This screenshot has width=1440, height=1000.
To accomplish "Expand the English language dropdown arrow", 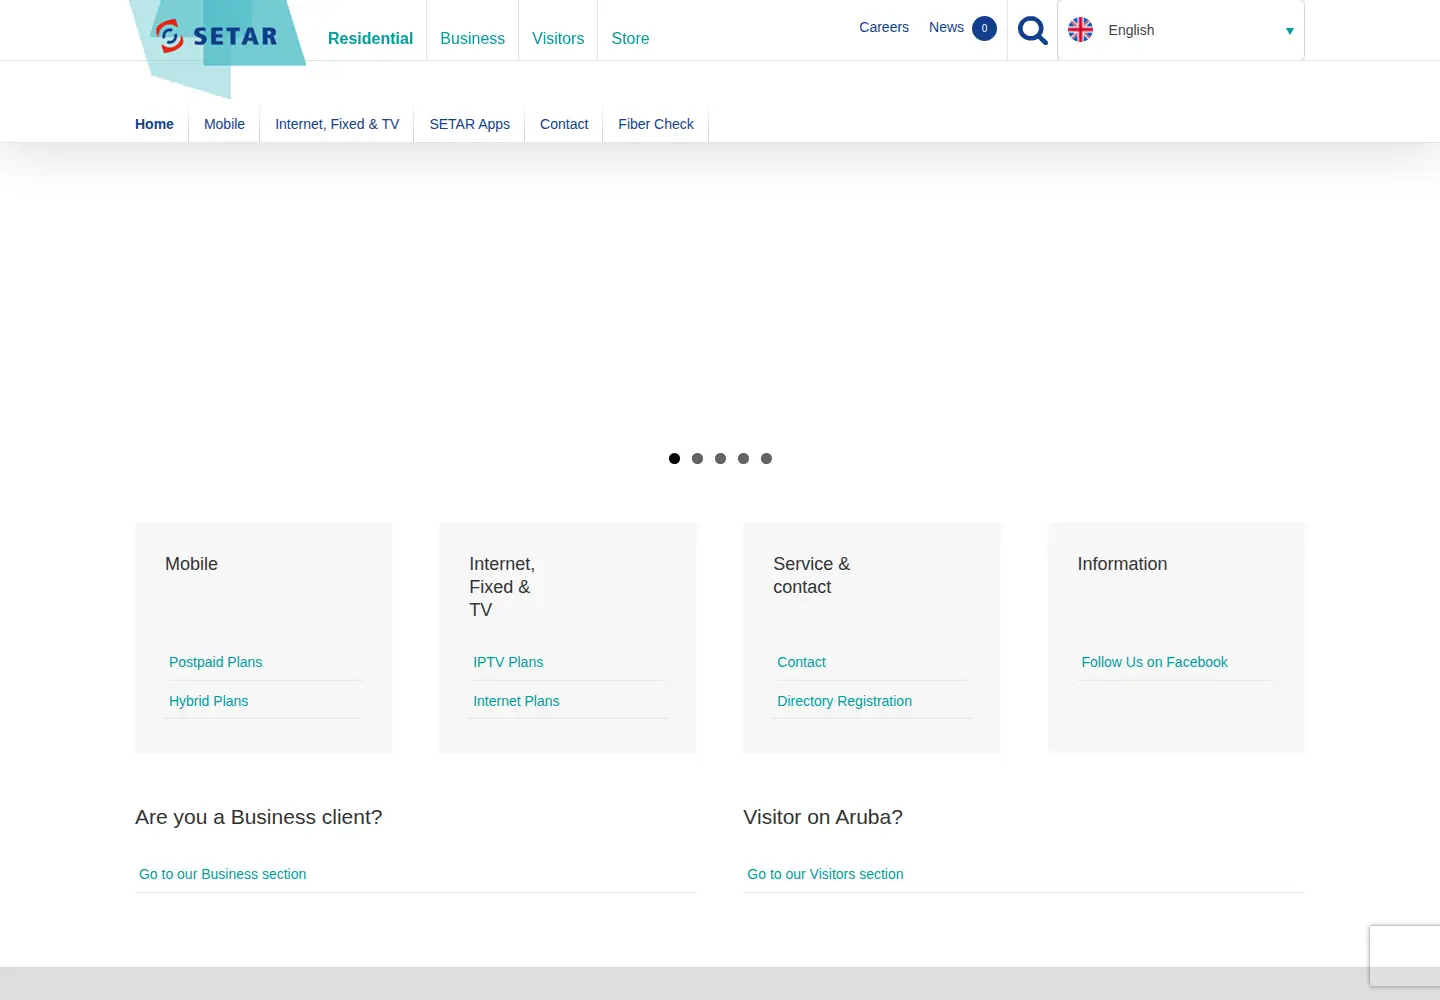I will pos(1289,31).
